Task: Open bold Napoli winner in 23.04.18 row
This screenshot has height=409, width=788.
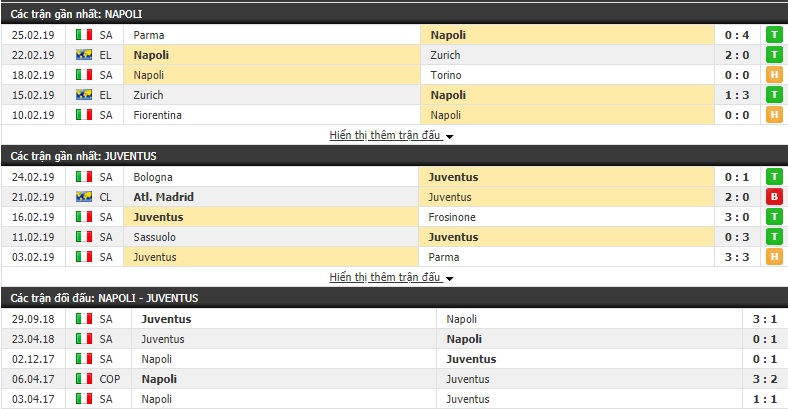Action: [x=464, y=339]
